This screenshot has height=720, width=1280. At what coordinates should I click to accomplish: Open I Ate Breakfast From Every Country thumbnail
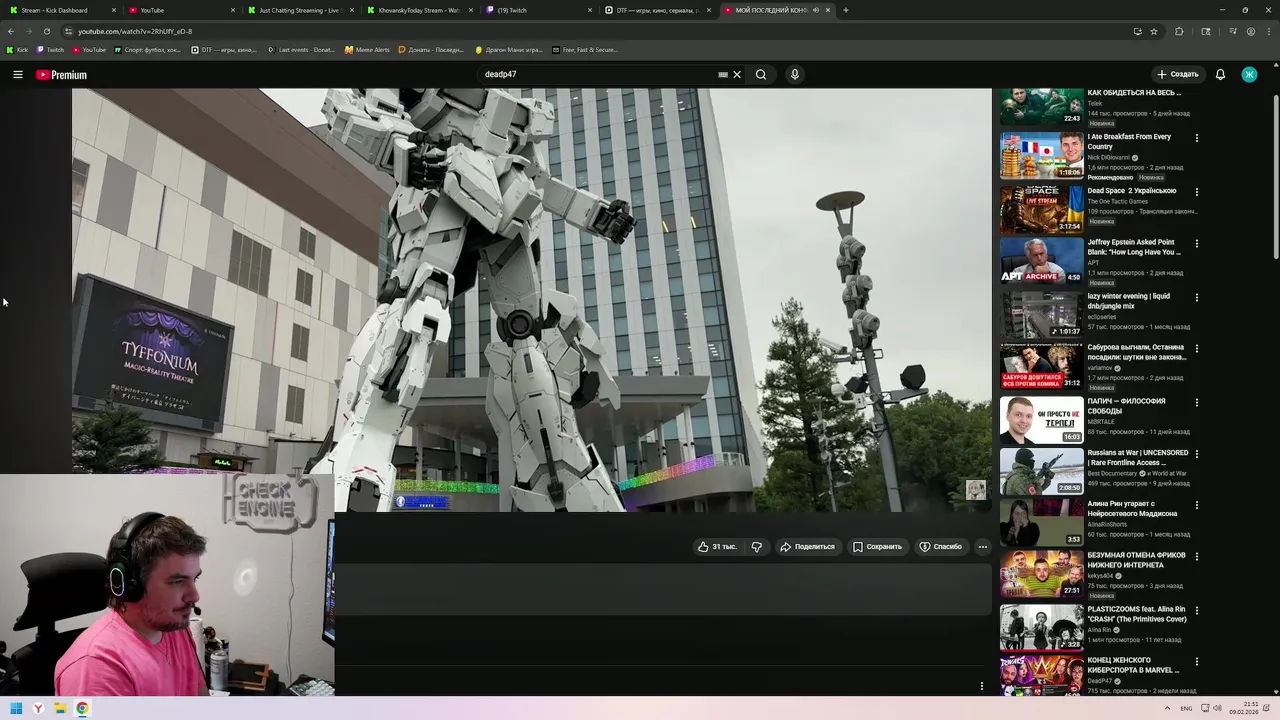[x=1041, y=156]
